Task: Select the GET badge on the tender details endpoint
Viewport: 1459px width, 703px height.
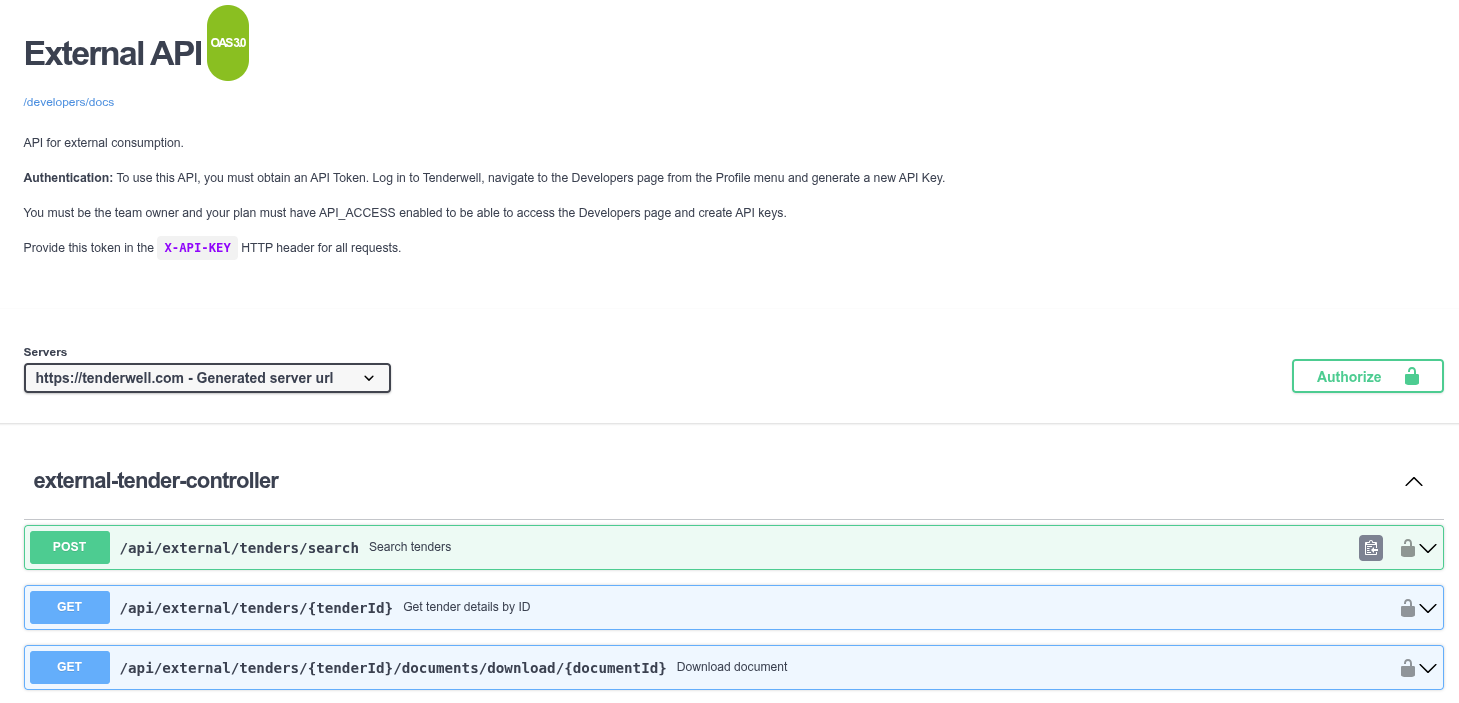Action: click(x=69, y=607)
